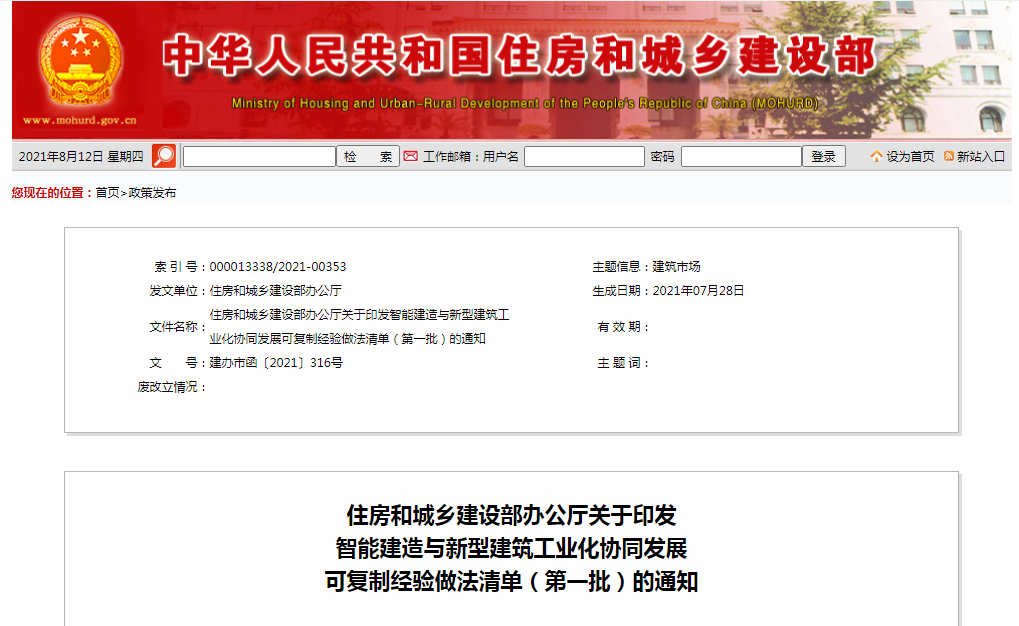The image size is (1019, 626).
Task: Click the 文件名称 label
Action: pos(178,327)
